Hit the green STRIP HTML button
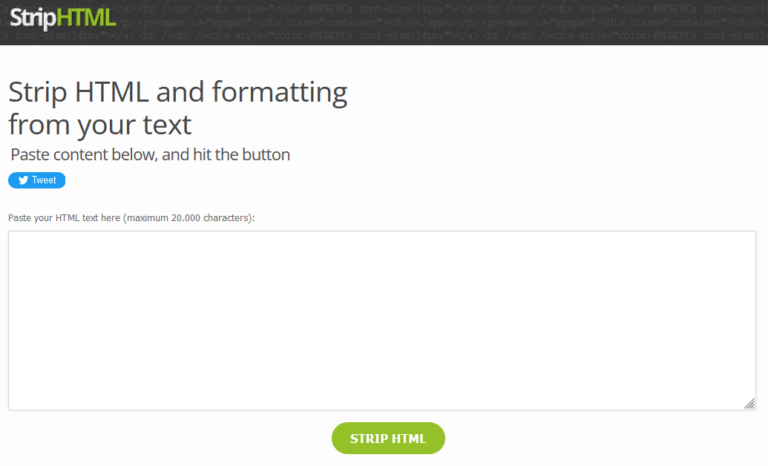This screenshot has height=466, width=768. [x=388, y=438]
